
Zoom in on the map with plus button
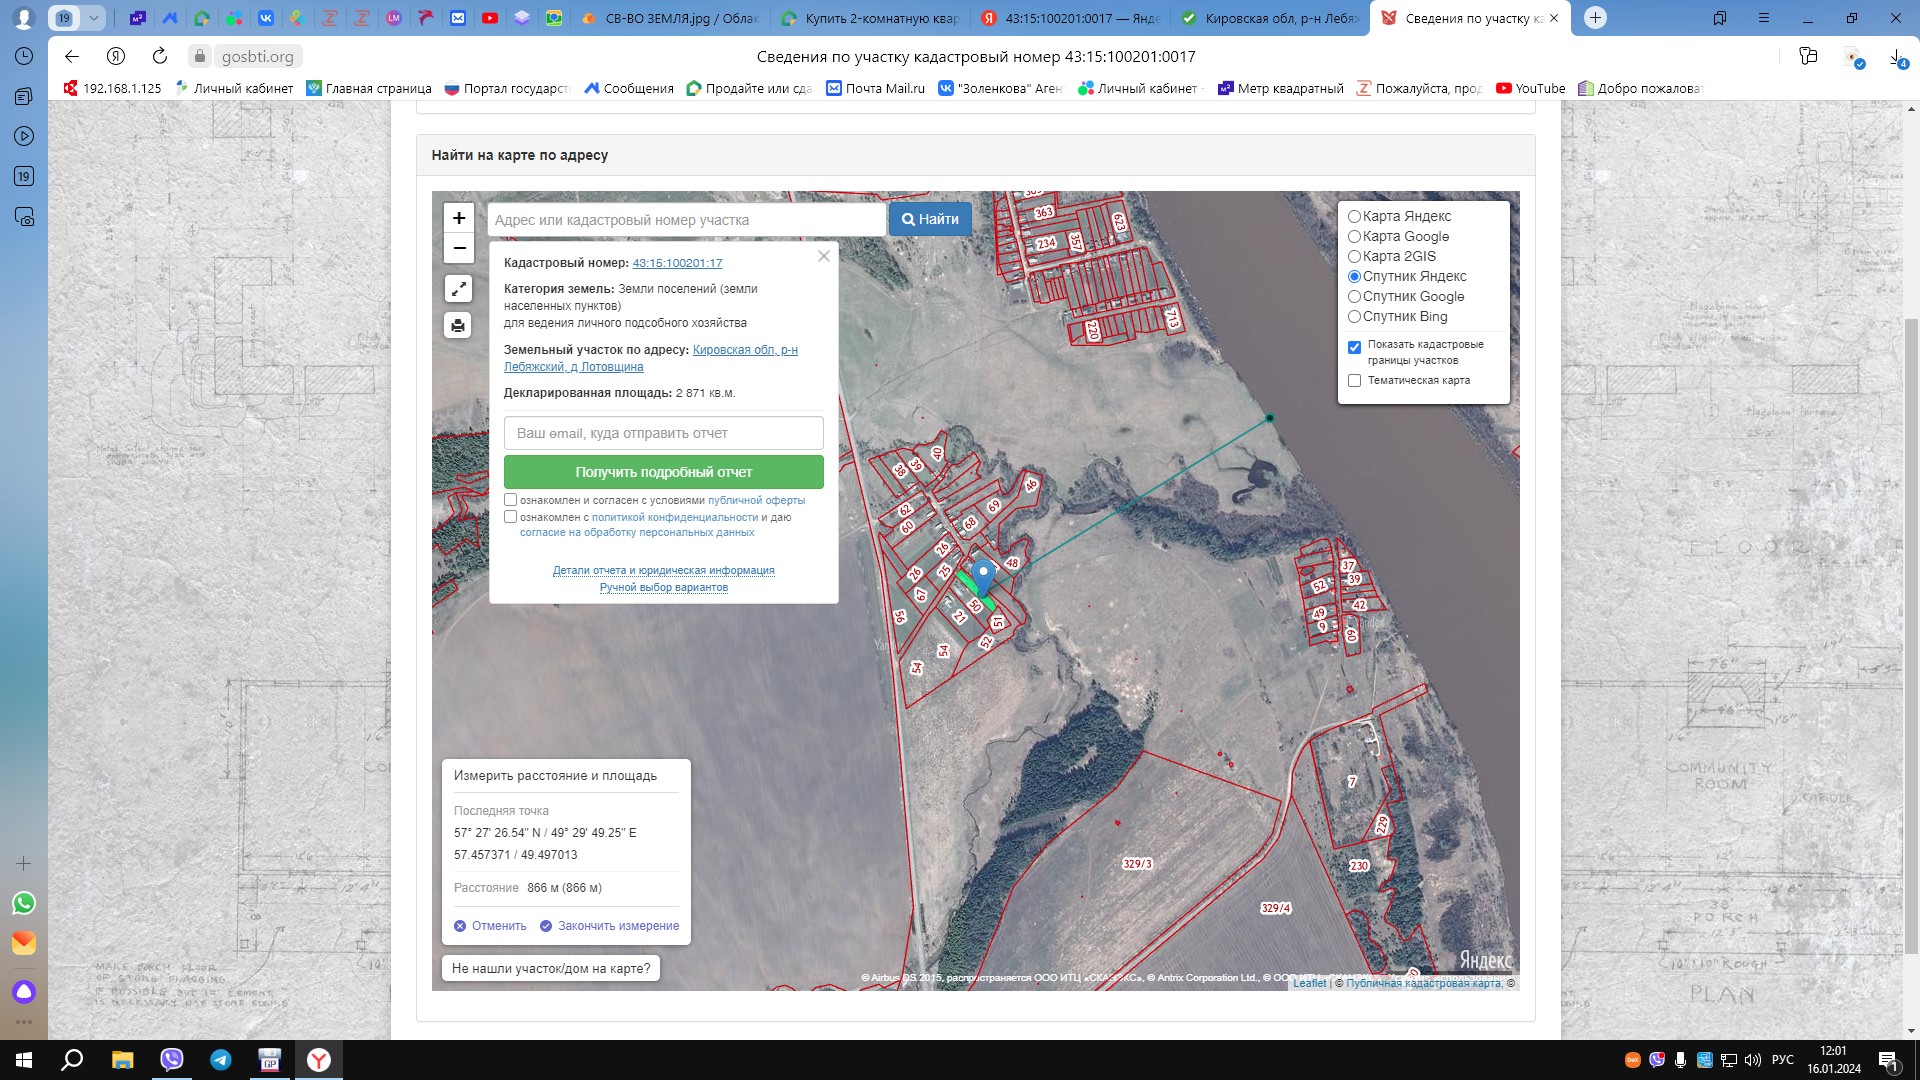(459, 218)
